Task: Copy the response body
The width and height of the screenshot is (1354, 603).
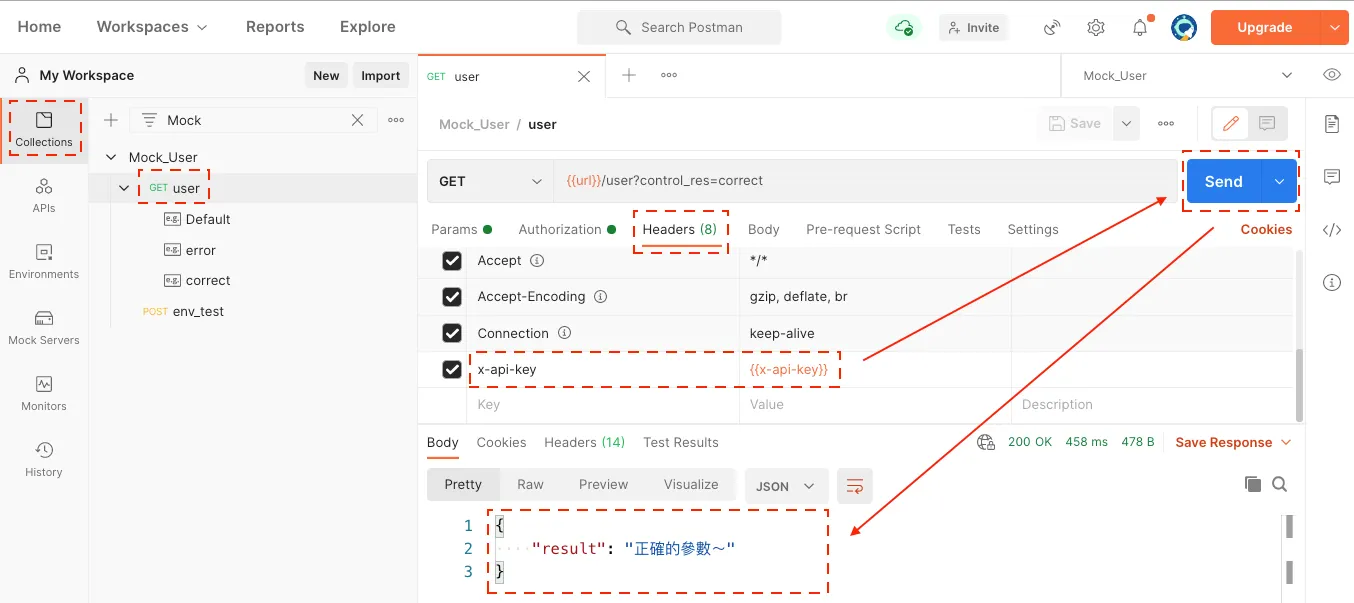Action: pos(1252,484)
